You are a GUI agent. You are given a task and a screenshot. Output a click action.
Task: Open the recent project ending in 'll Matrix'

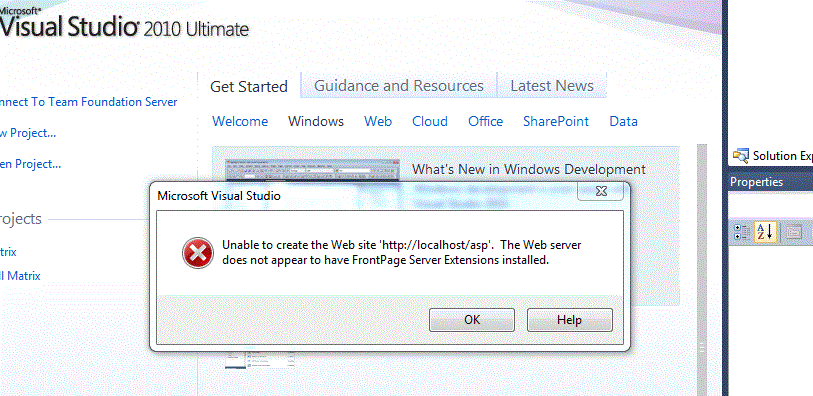click(x=20, y=276)
